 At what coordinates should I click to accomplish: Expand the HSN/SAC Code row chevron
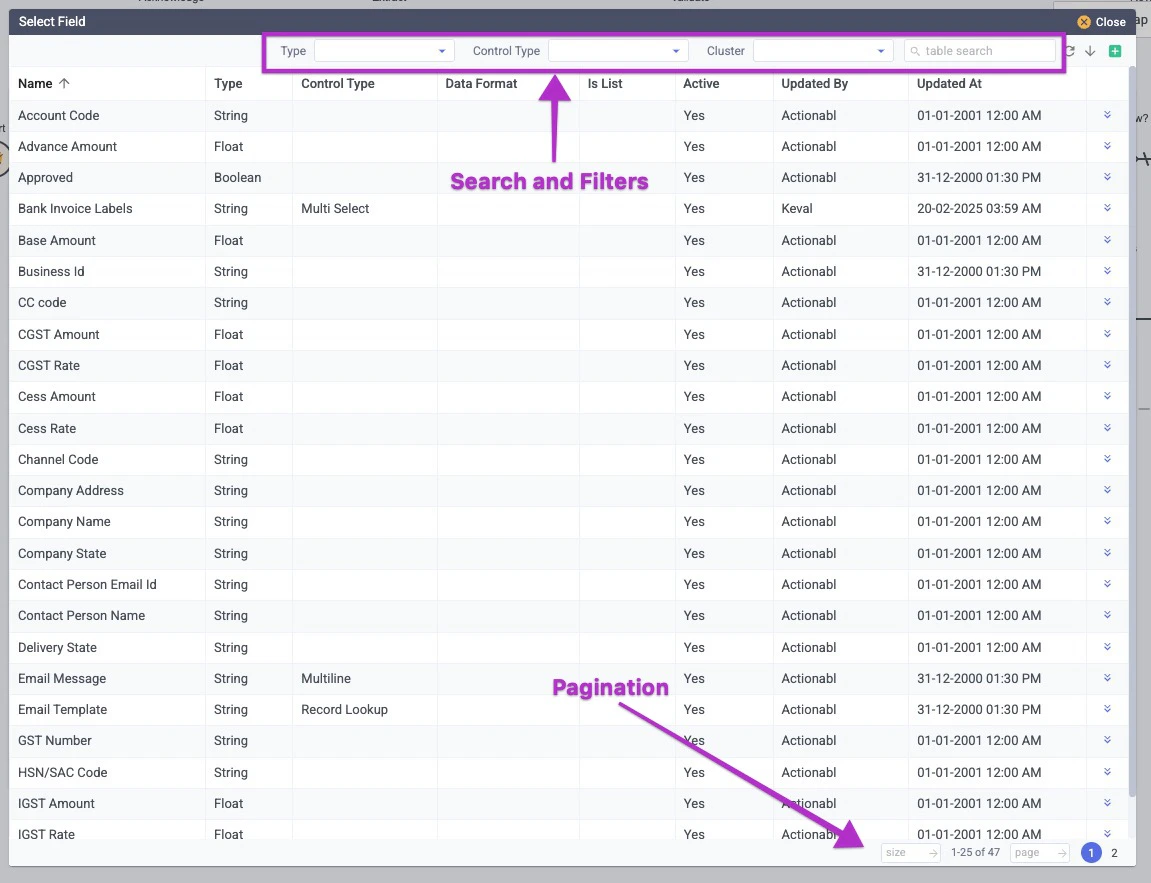click(1107, 771)
